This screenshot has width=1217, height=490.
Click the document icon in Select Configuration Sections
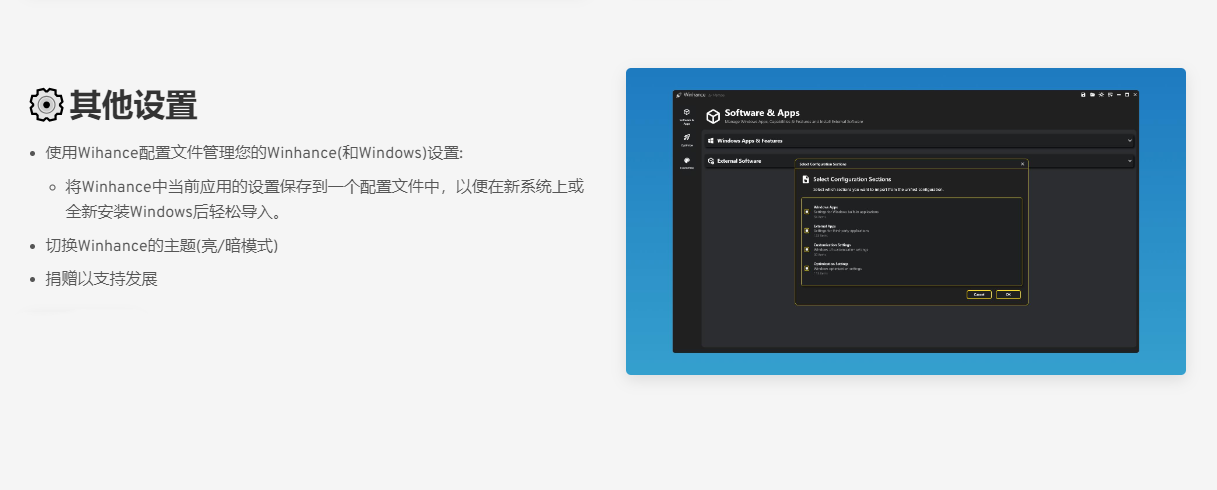805,179
